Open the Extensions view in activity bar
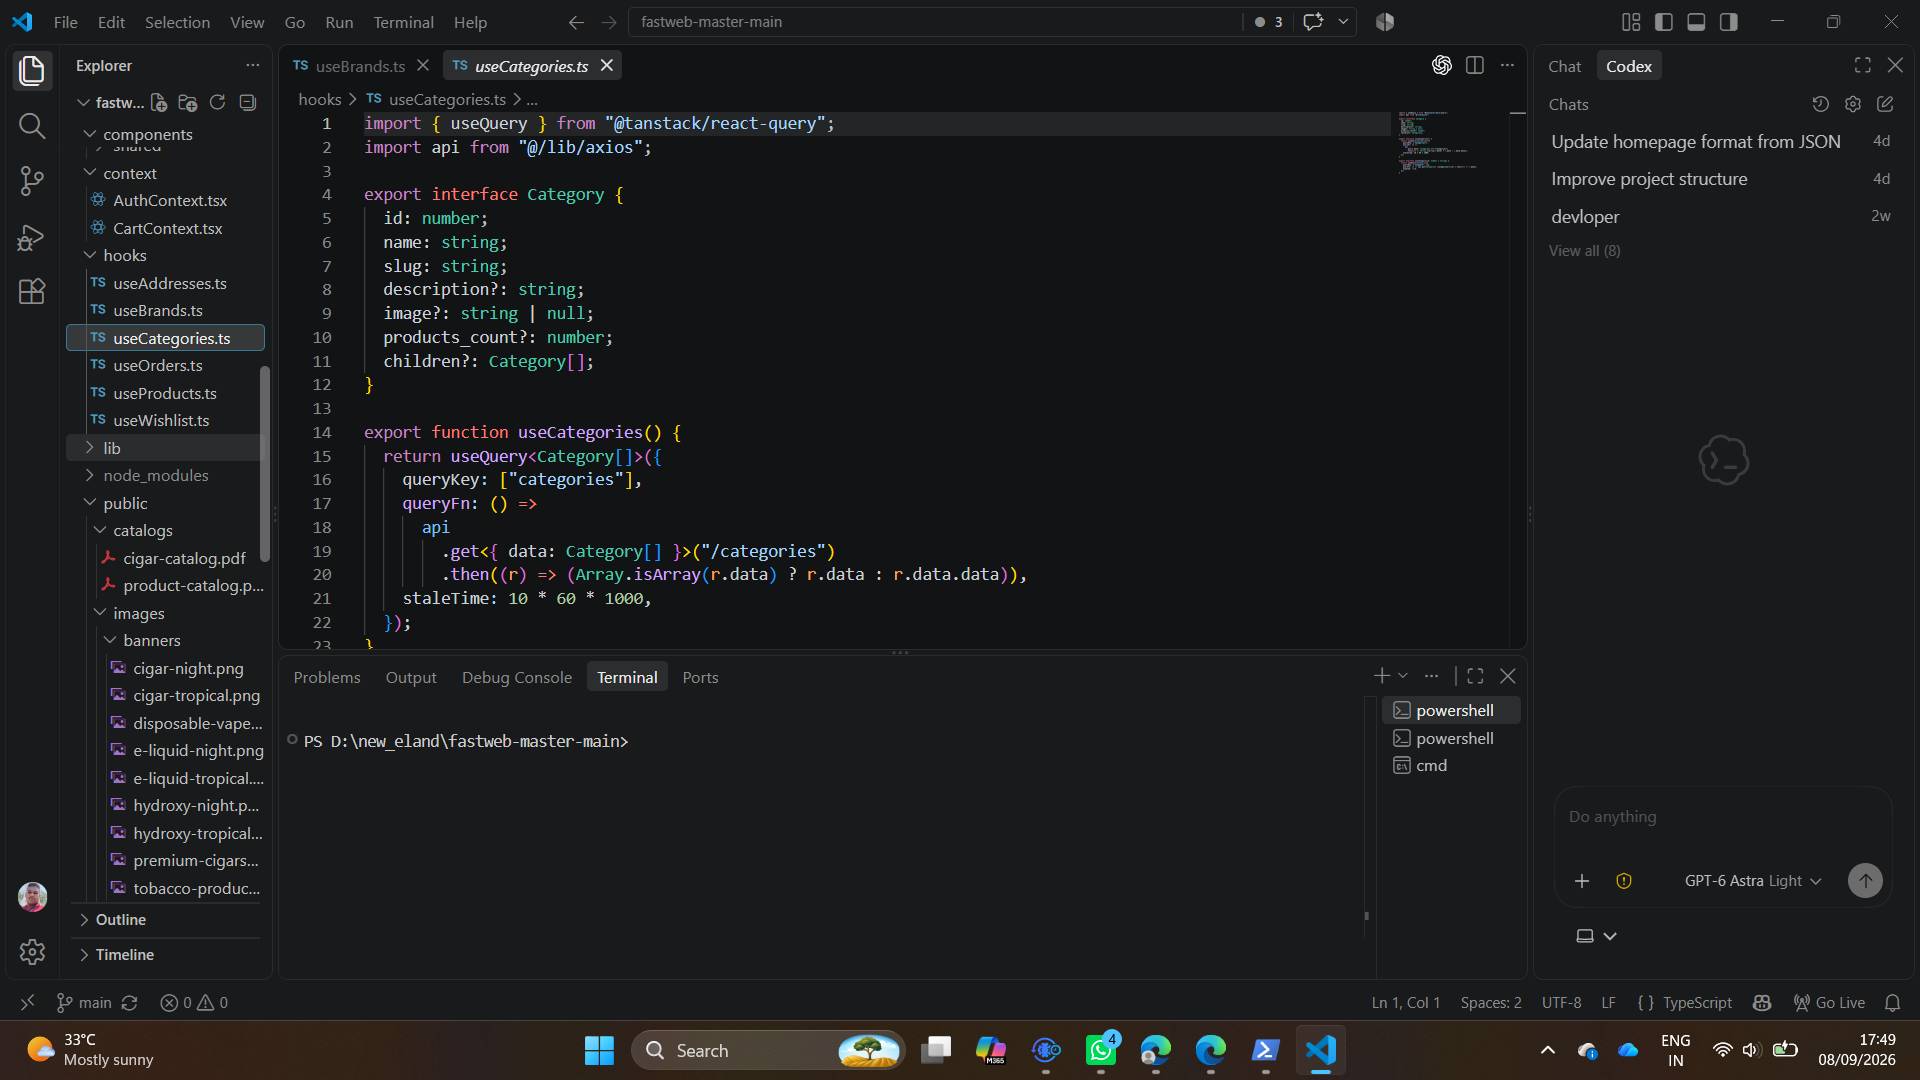The height and width of the screenshot is (1080, 1920). point(32,291)
